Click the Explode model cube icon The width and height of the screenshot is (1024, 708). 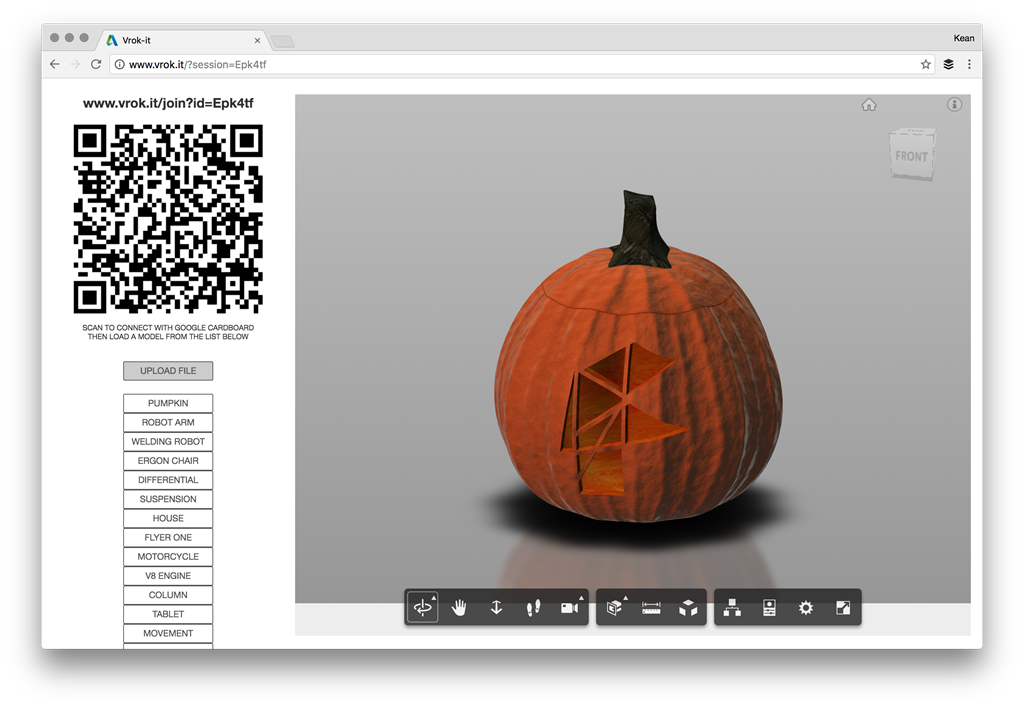(688, 608)
